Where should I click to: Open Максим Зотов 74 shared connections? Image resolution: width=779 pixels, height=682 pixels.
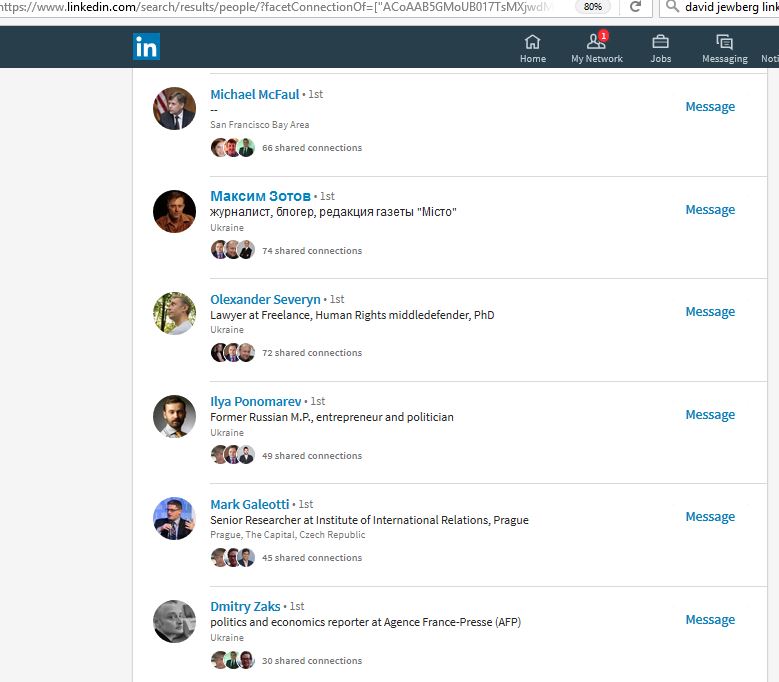tap(312, 251)
